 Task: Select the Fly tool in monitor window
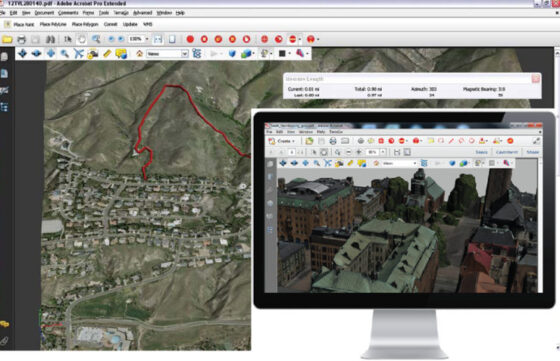click(x=328, y=164)
